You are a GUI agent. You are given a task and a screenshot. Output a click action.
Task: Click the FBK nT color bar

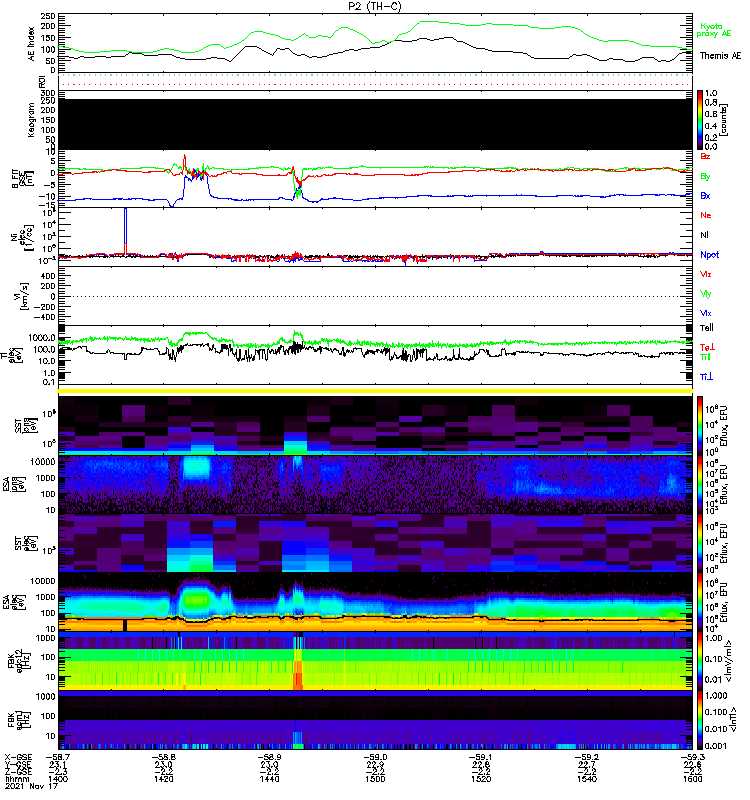coord(701,720)
